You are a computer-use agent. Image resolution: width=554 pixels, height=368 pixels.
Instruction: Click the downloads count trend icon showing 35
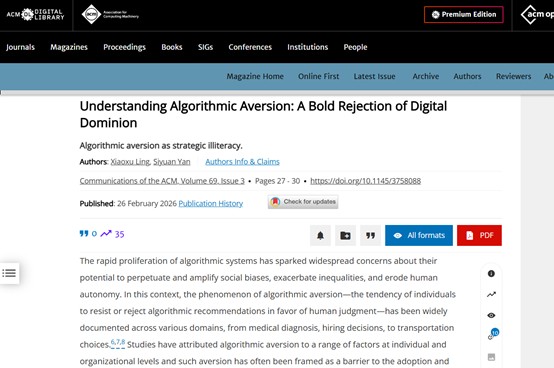[x=112, y=234]
